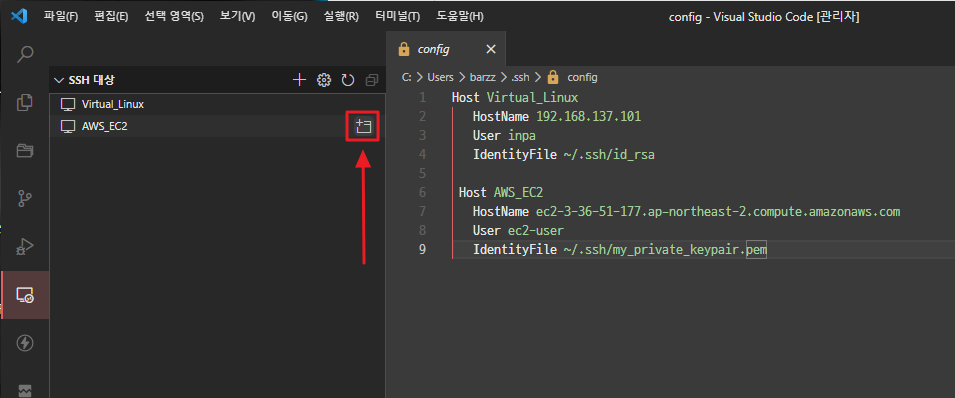Open the Explorer files icon
Image resolution: width=955 pixels, height=398 pixels.
tap(24, 102)
